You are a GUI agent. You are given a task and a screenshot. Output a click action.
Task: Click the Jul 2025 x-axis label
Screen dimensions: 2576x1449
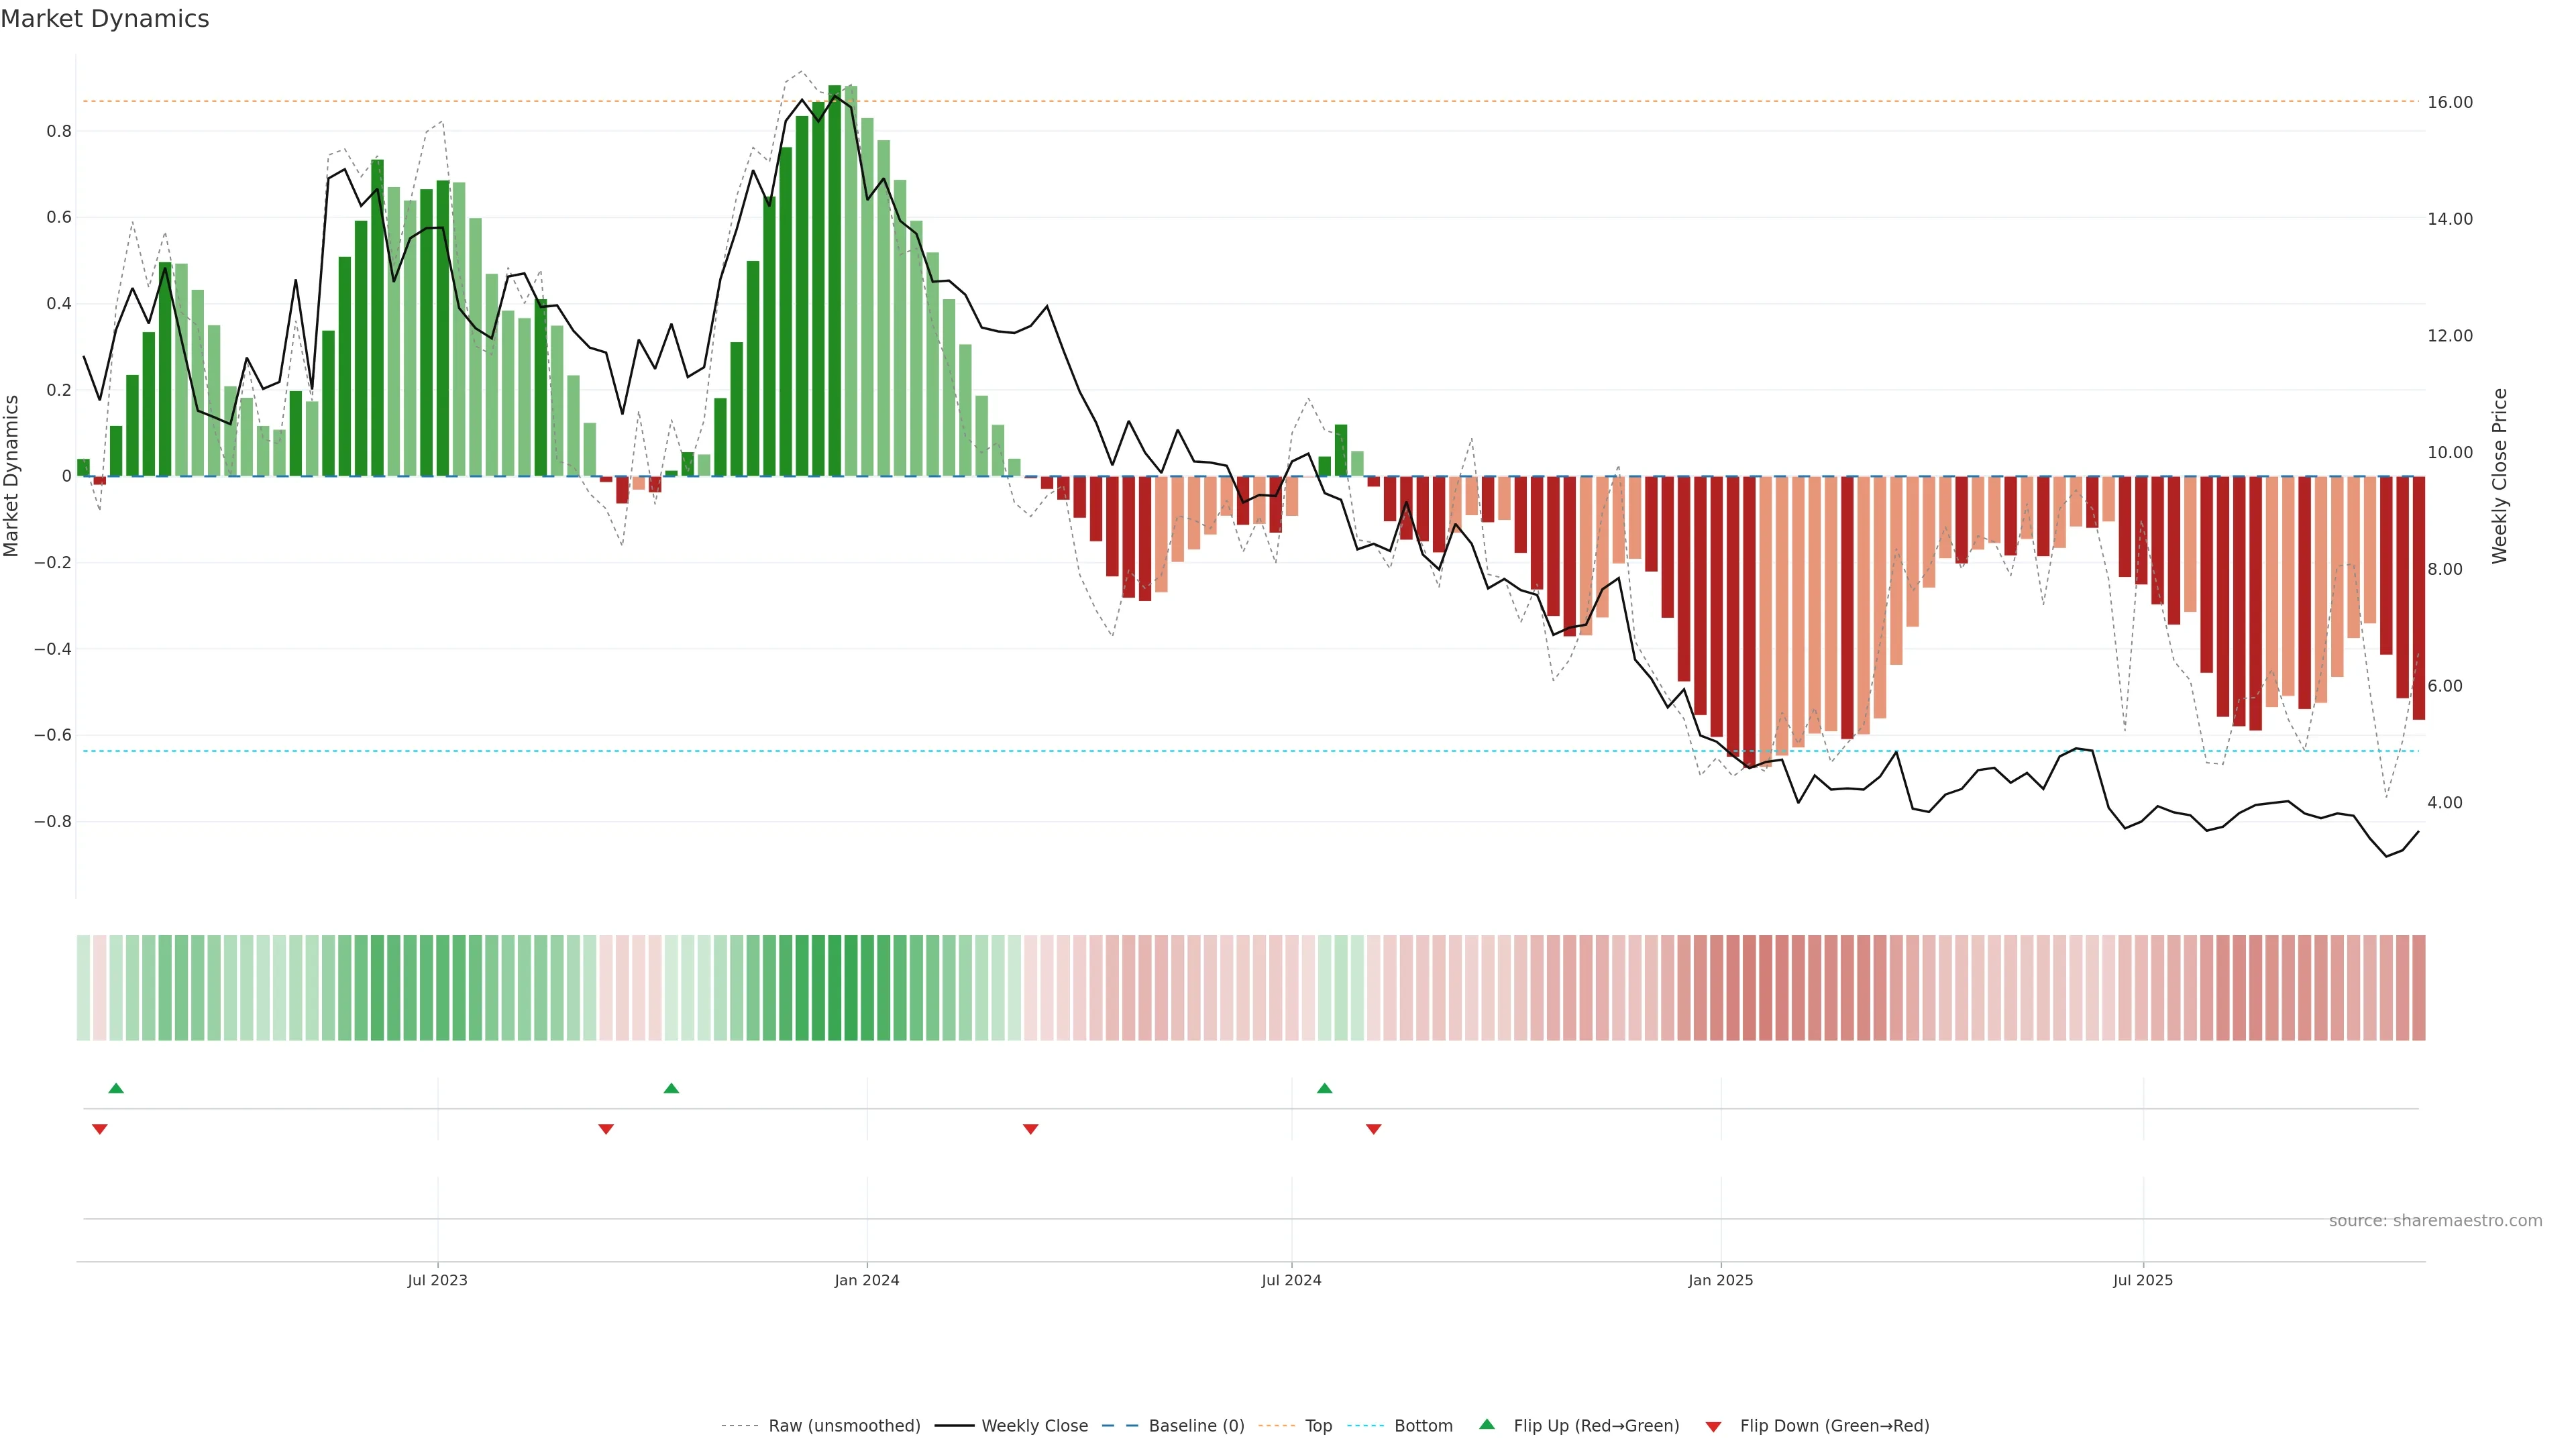(2142, 1280)
